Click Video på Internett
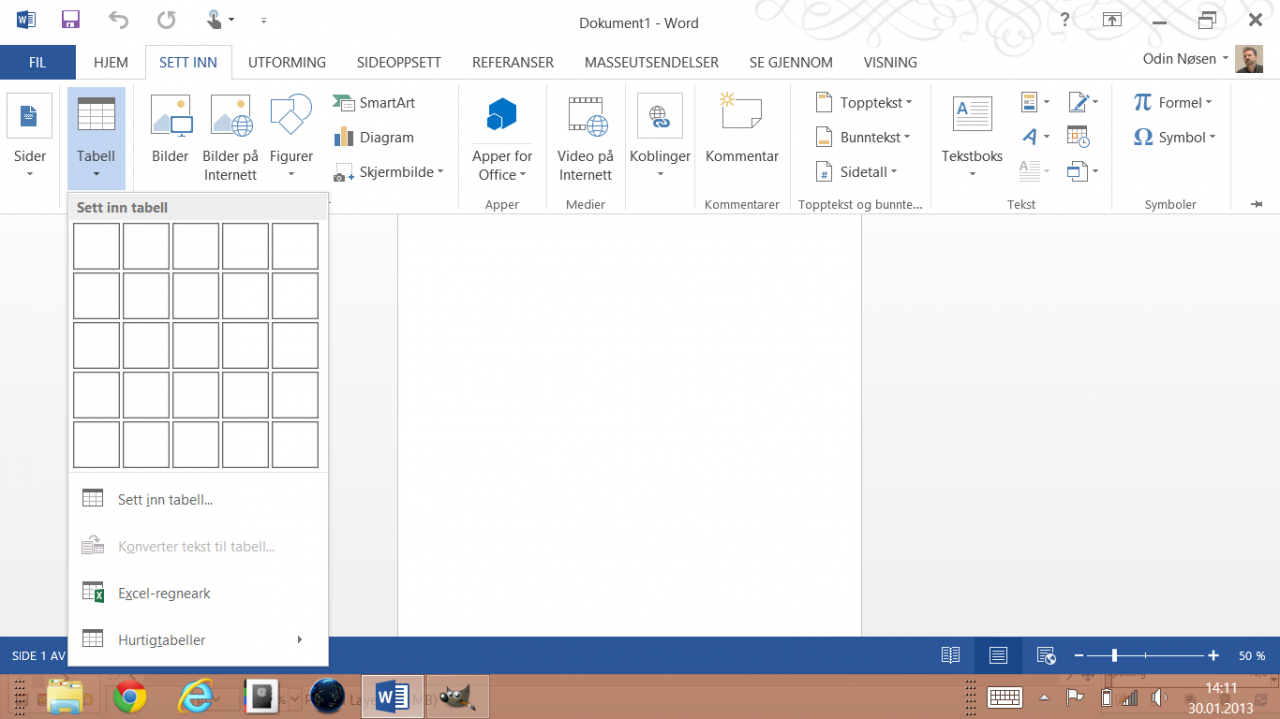 (585, 138)
